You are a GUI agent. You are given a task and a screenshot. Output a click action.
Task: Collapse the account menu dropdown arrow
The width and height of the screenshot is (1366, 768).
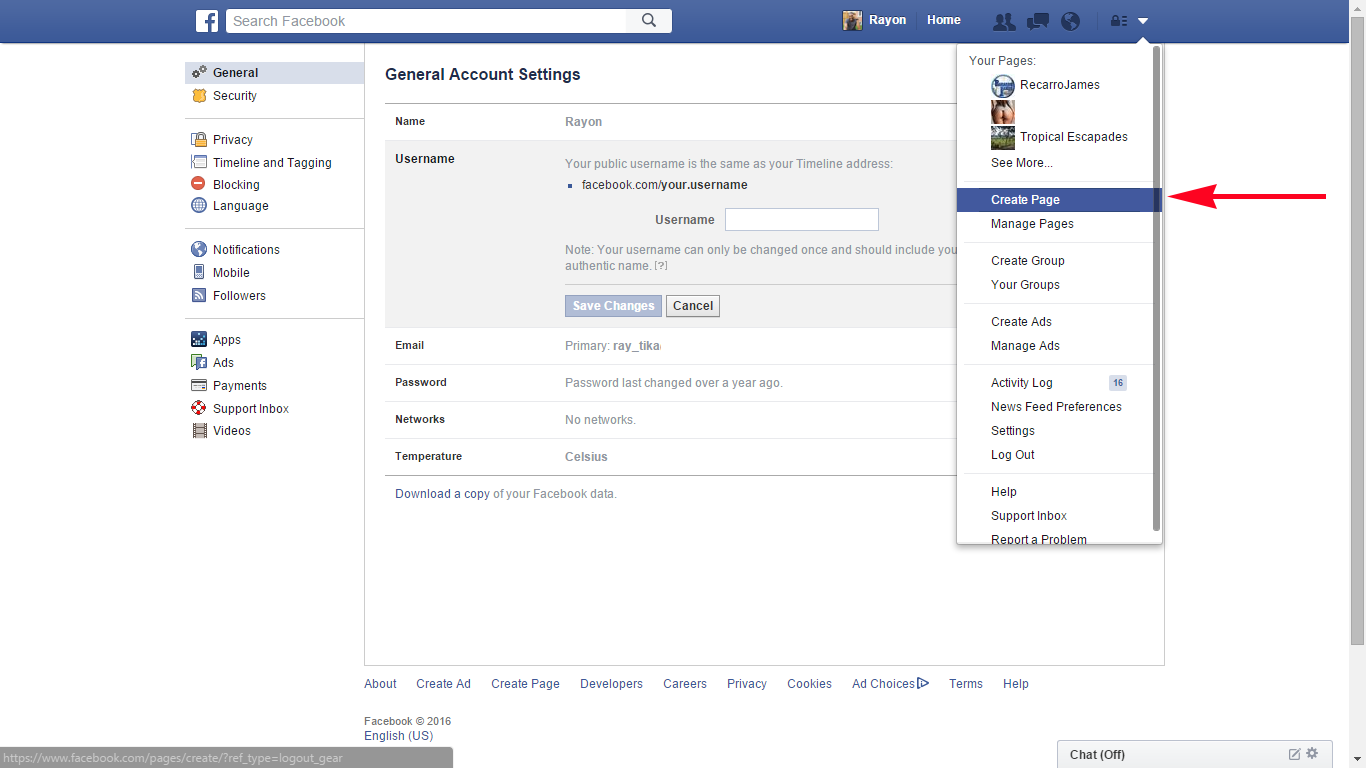[1143, 21]
